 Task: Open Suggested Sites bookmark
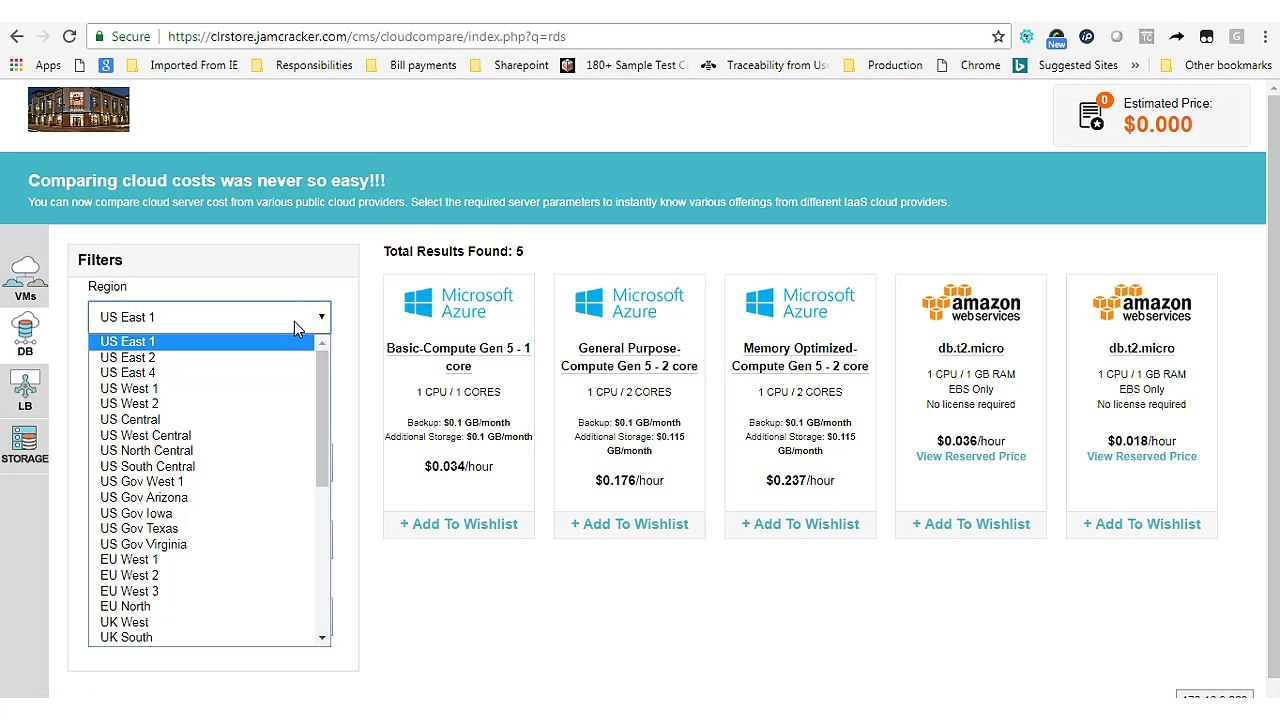(1066, 65)
